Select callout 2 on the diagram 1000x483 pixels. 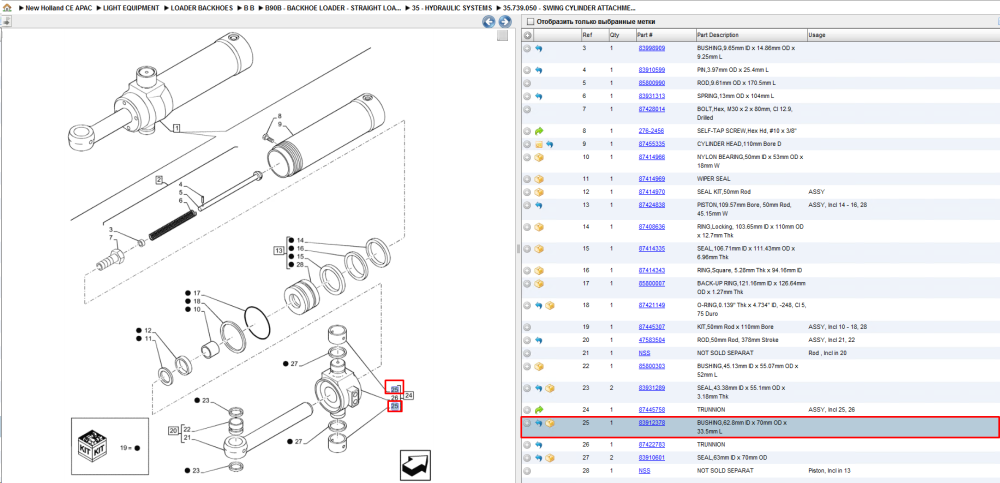pos(159,179)
